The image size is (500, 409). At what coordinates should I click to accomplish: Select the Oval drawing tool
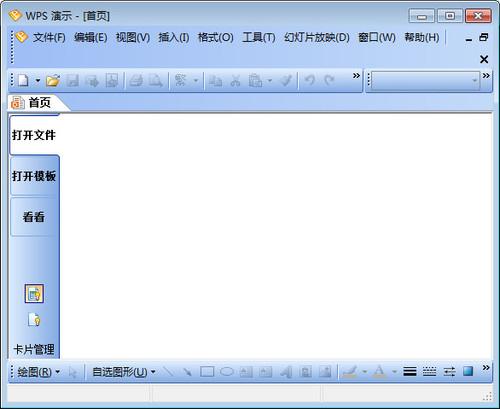[x=227, y=372]
